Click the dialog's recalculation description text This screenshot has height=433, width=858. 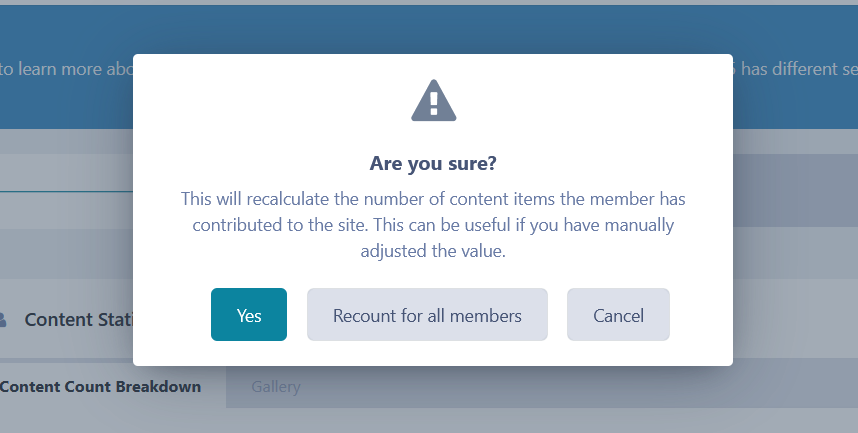point(433,225)
